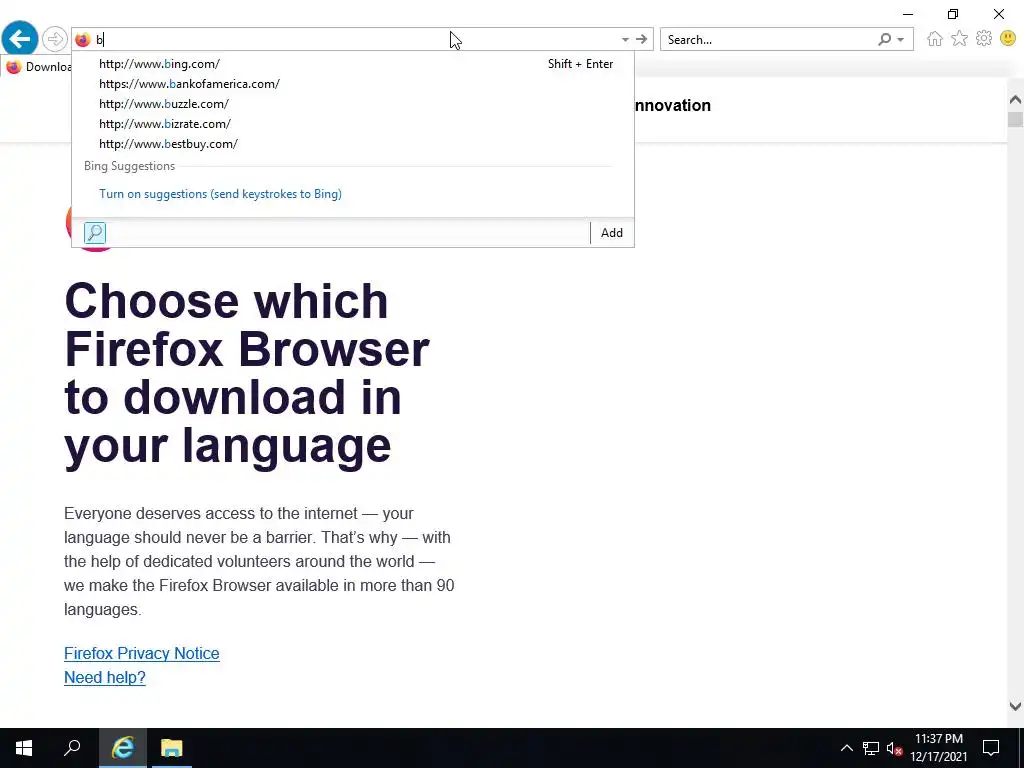Viewport: 1024px width, 768px height.
Task: Click the search provider magnifier icon in dropdown
Action: tap(95, 233)
